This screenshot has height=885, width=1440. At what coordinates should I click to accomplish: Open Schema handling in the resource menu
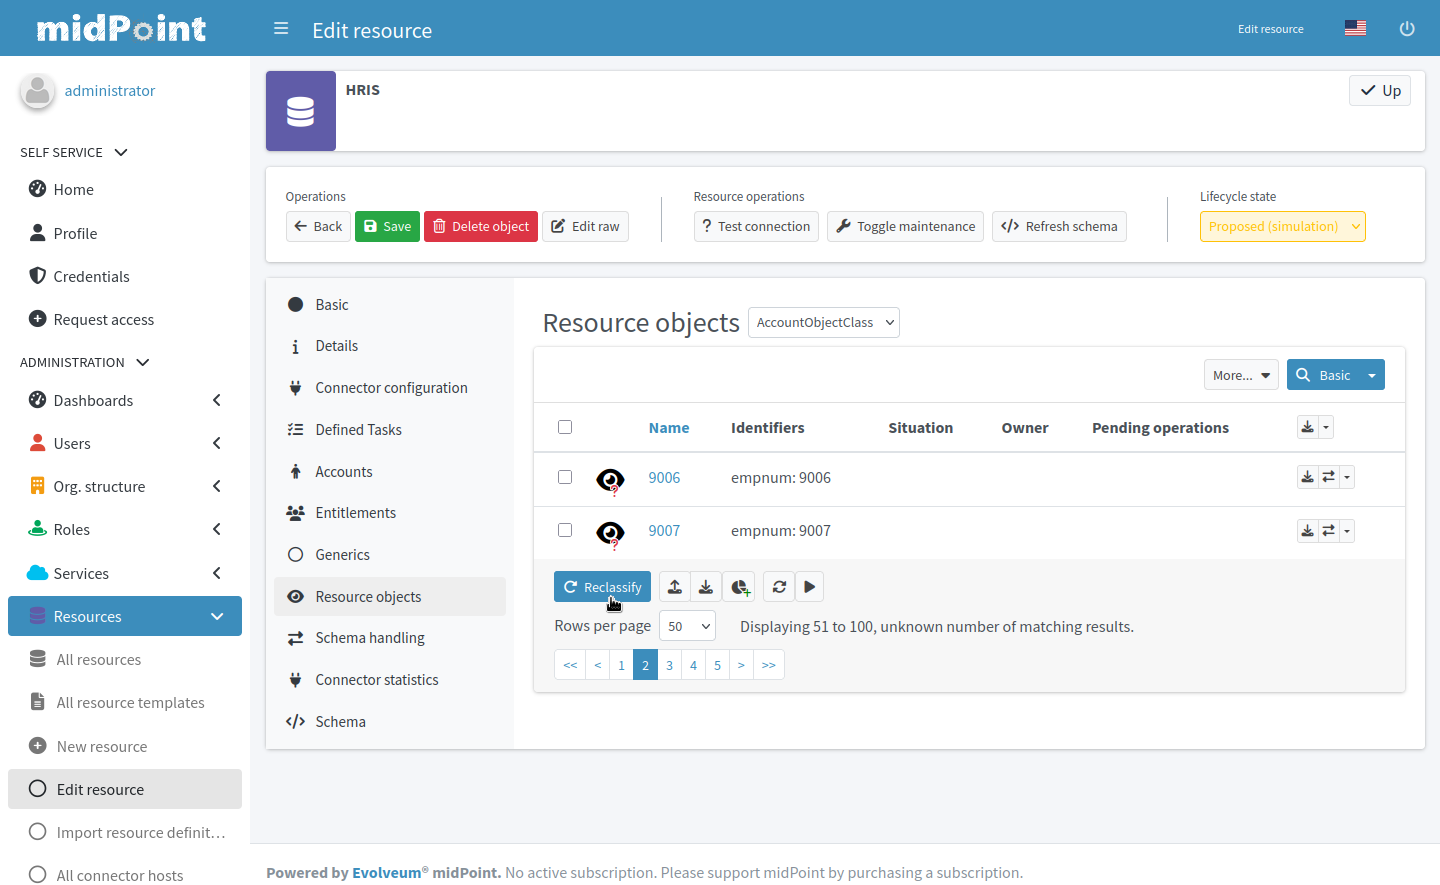pyautogui.click(x=369, y=638)
